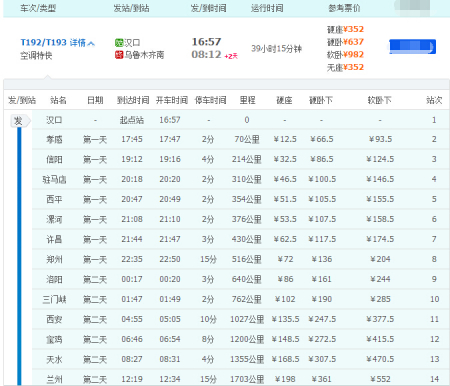Click hard seat price ¥12.5 for 孝感
Viewport: 450px width, 386px height.
(285, 139)
